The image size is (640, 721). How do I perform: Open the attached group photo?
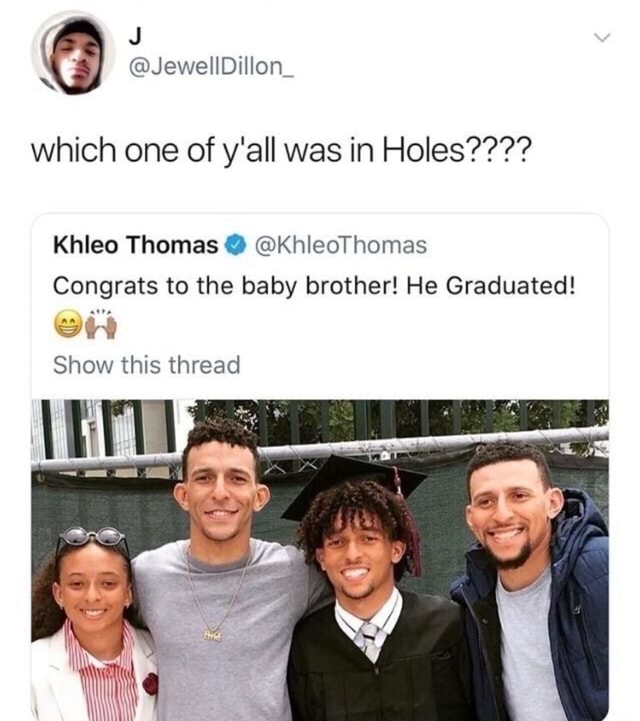pos(320,560)
